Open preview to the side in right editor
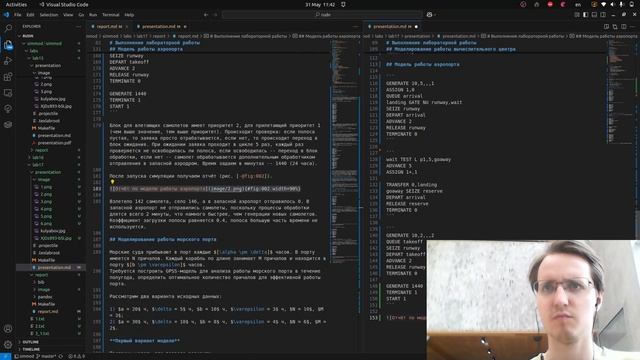Screen dimensions: 640x360 pyautogui.click(x=606, y=27)
